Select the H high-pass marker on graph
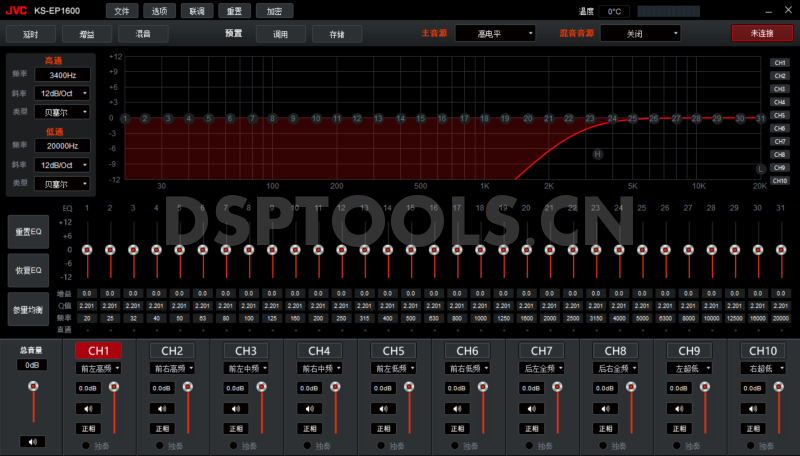The height and width of the screenshot is (456, 800). tap(598, 154)
